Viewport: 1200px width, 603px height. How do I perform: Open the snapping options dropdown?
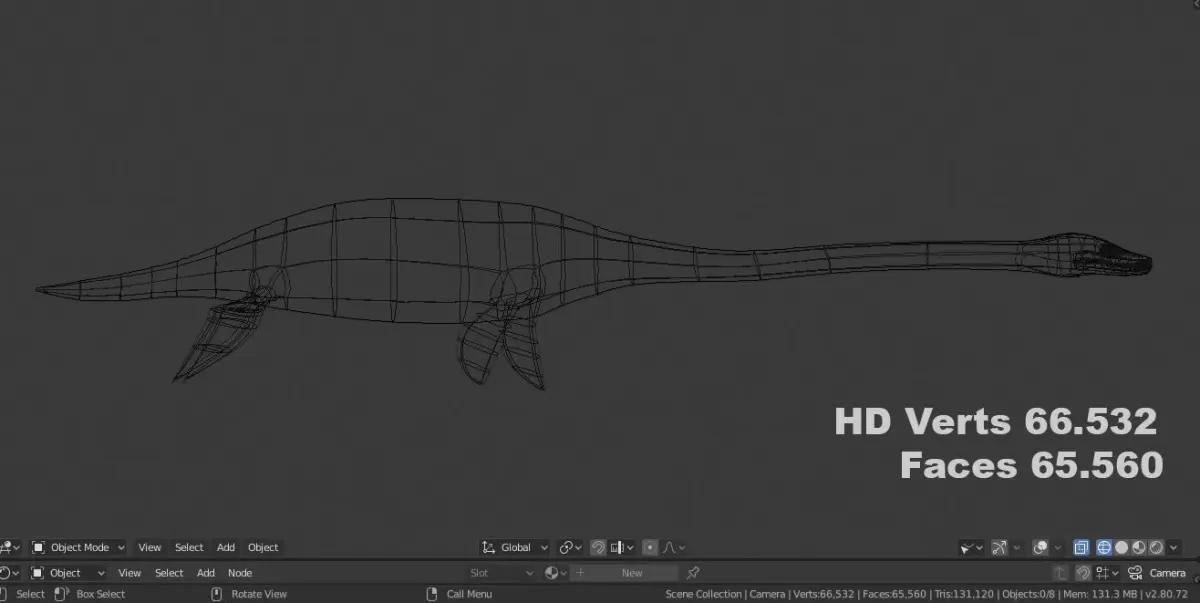click(x=622, y=547)
